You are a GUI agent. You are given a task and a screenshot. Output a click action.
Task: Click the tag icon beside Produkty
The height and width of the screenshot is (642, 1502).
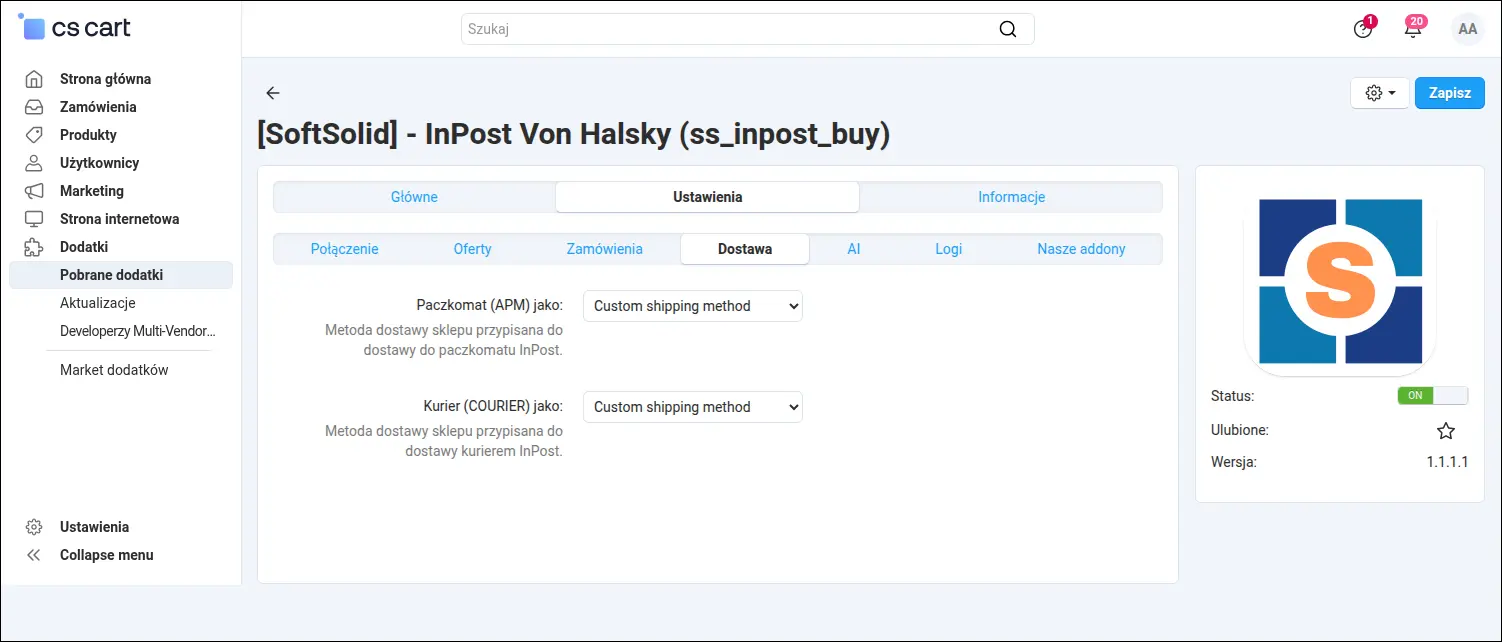pos(34,135)
